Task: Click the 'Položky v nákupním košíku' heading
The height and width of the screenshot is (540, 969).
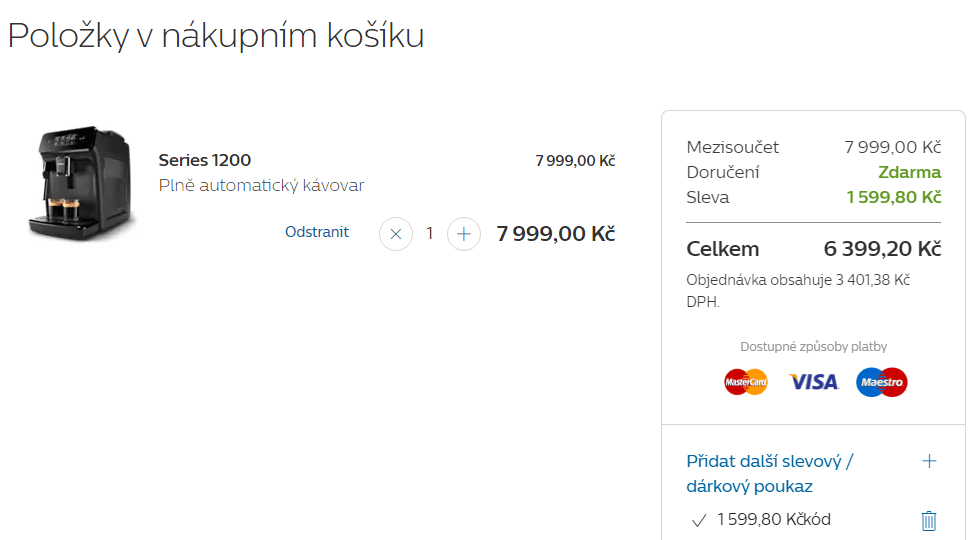Action: pyautogui.click(x=216, y=36)
